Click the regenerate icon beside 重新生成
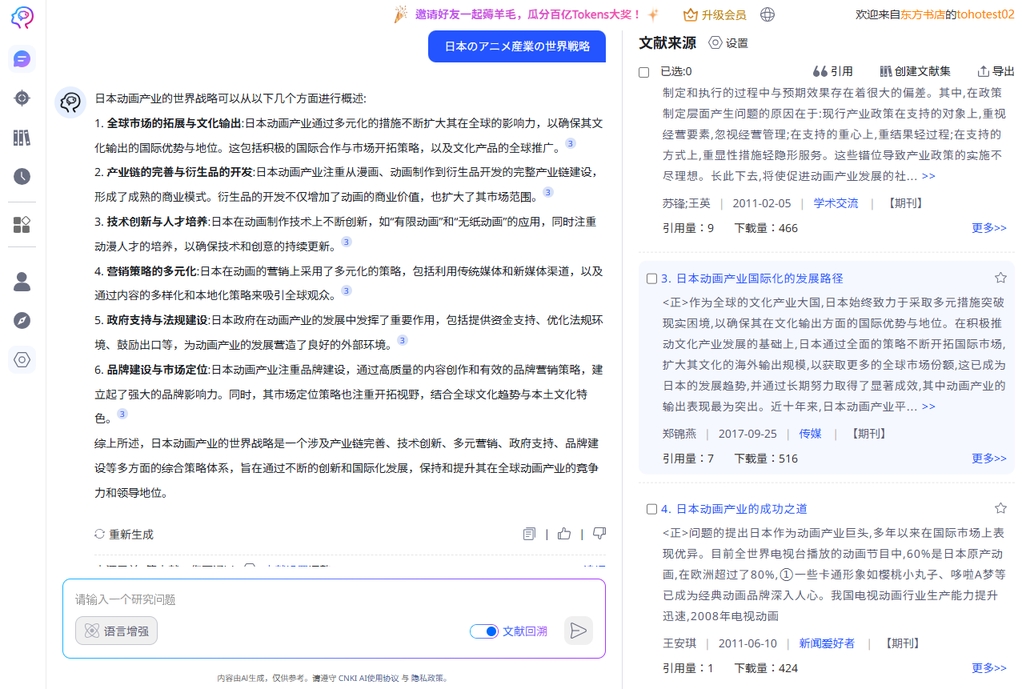 tap(100, 534)
